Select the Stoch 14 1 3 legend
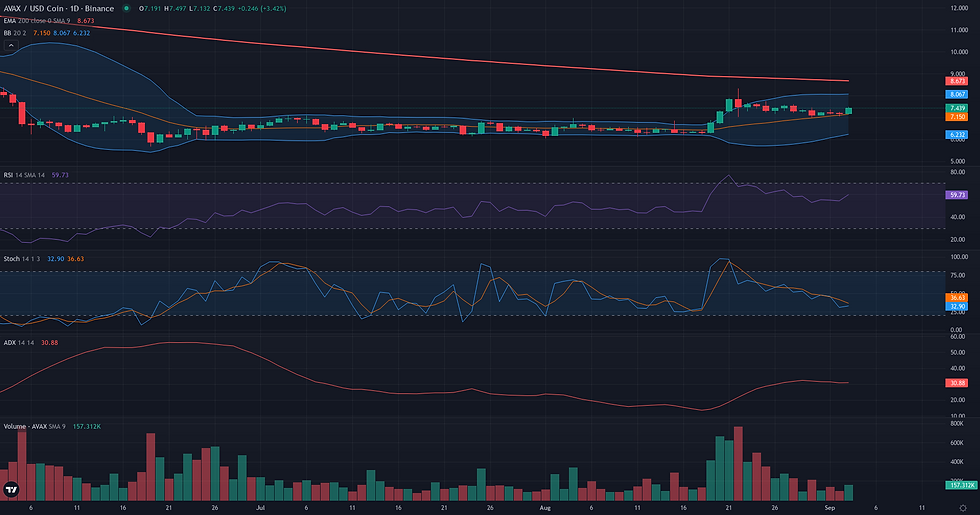980x515 pixels. click(x=22, y=259)
